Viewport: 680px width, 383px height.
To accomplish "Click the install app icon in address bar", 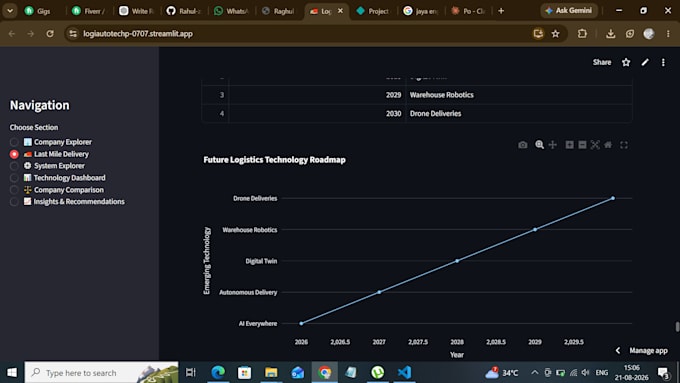I will click(x=538, y=34).
